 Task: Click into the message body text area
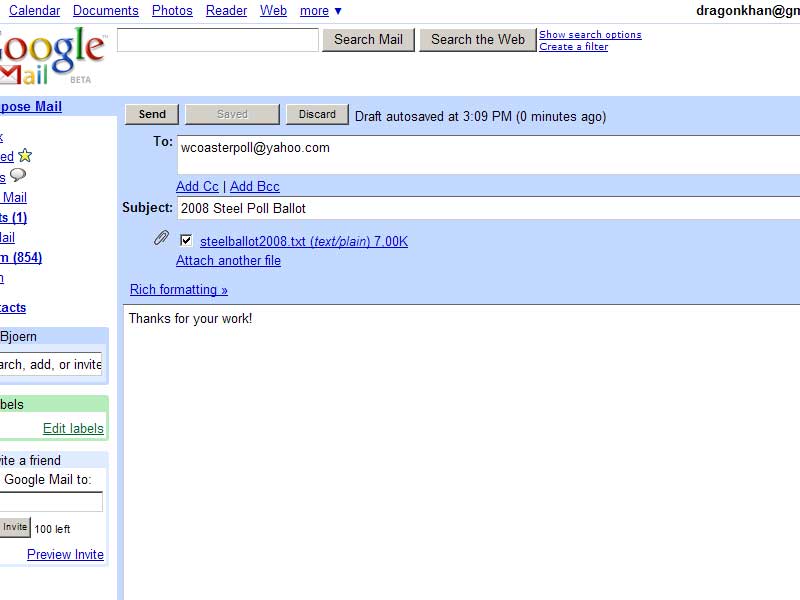(460, 450)
